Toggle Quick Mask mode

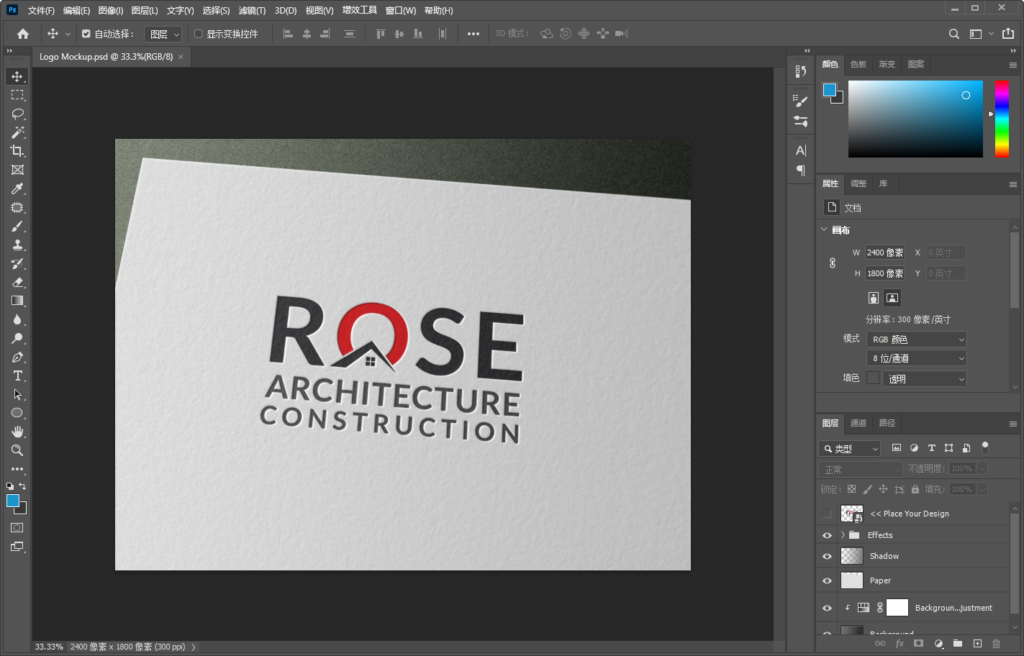[17, 527]
